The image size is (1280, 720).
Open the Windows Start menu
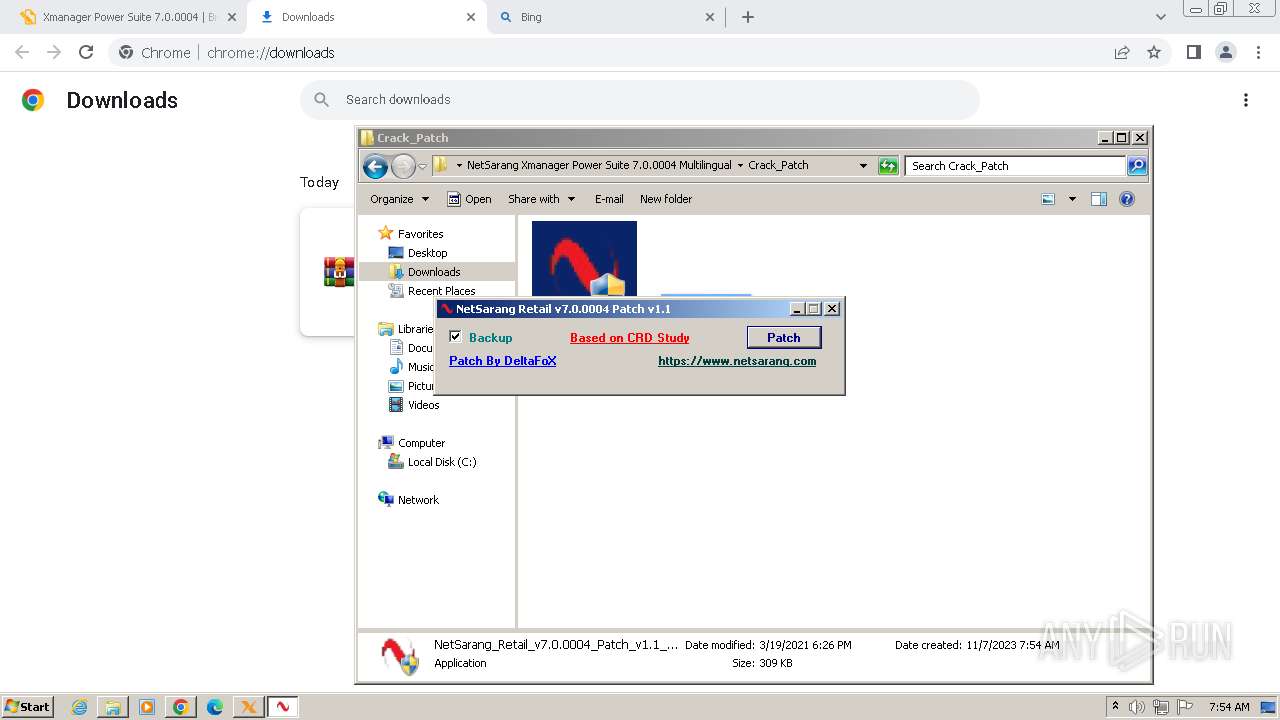(x=27, y=706)
